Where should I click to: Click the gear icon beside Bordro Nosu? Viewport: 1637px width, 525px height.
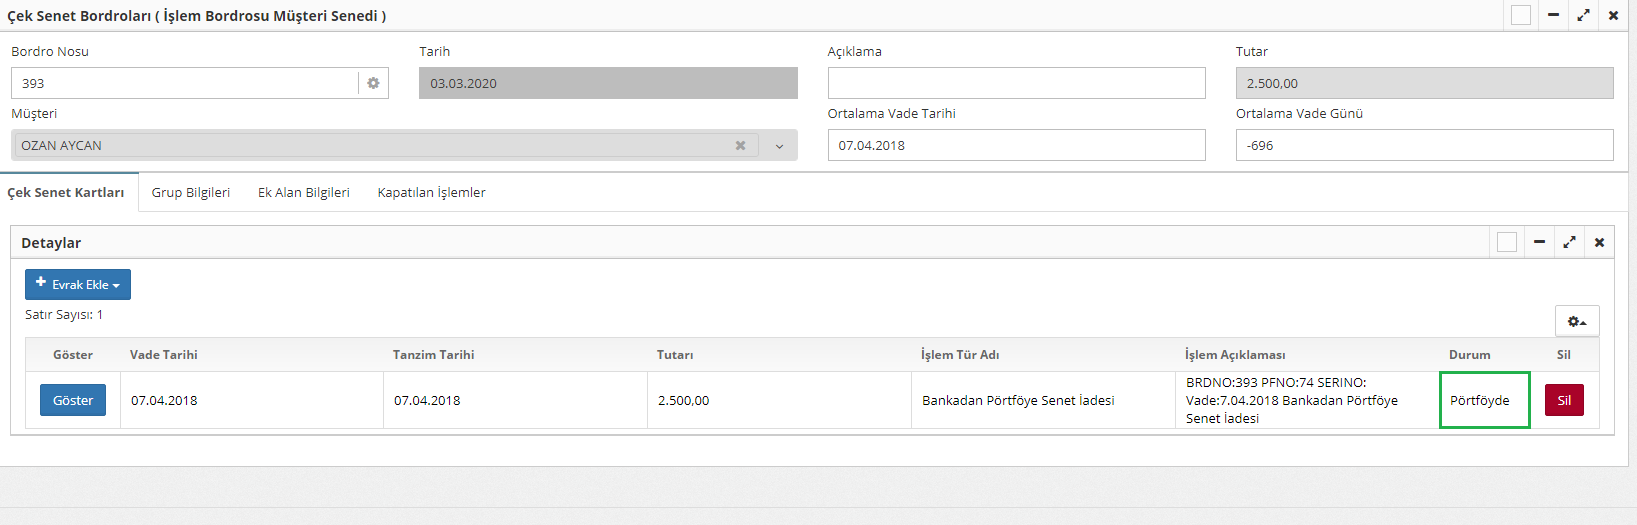[x=373, y=83]
